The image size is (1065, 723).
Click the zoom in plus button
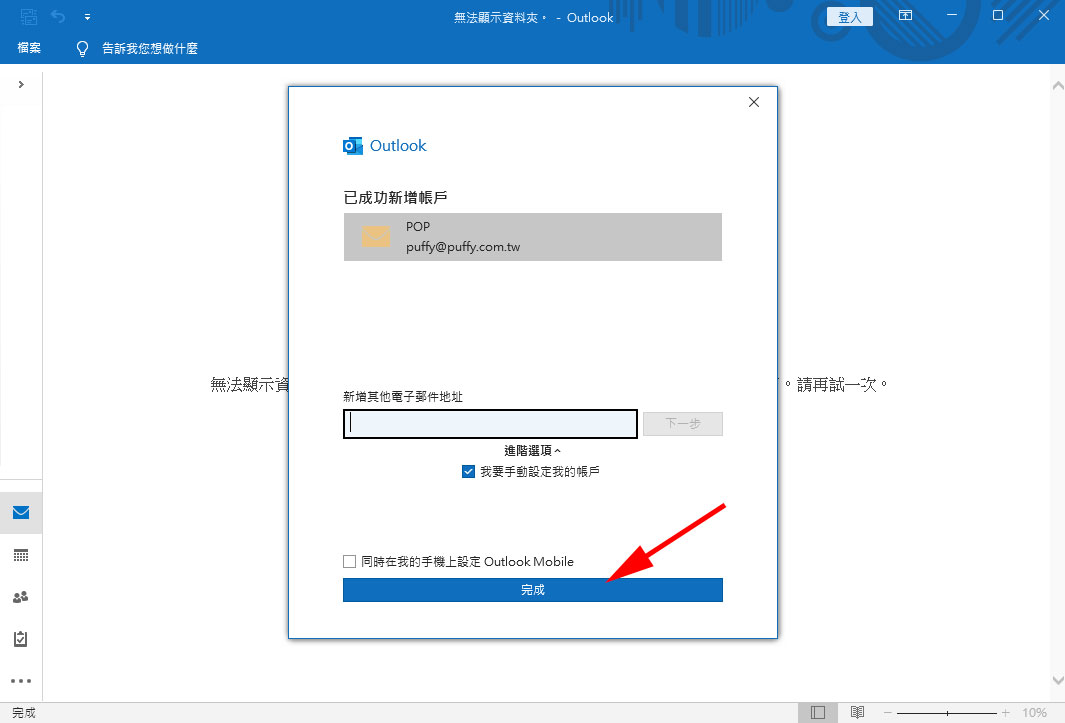pyautogui.click(x=1006, y=713)
